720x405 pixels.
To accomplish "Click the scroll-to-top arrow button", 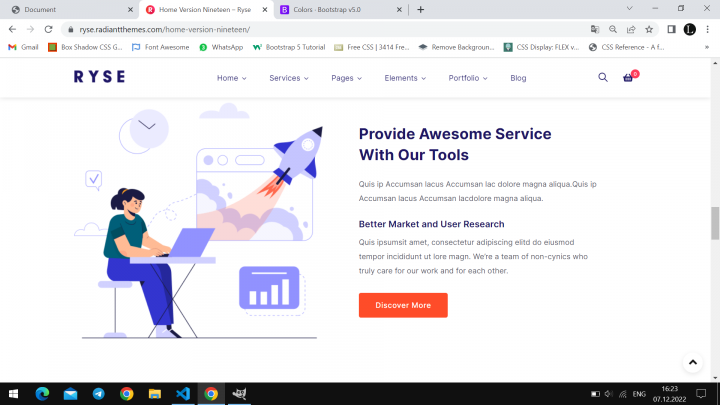I will [x=692, y=362].
